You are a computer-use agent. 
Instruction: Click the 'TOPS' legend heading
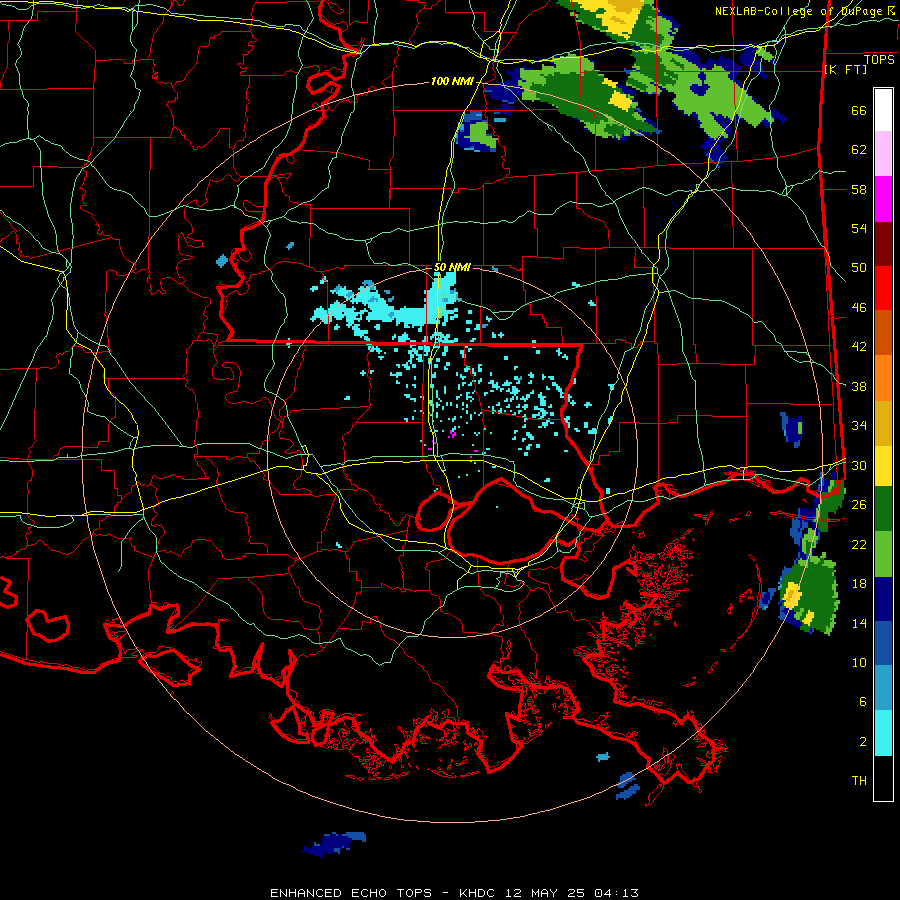pyautogui.click(x=879, y=60)
